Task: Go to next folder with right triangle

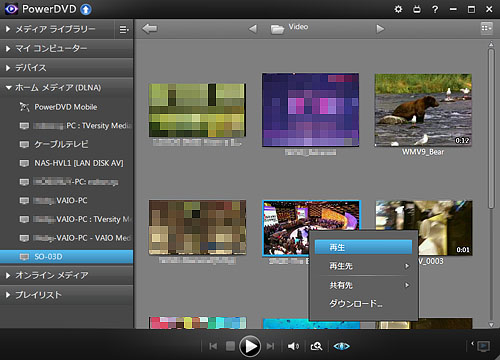Action: click(380, 29)
